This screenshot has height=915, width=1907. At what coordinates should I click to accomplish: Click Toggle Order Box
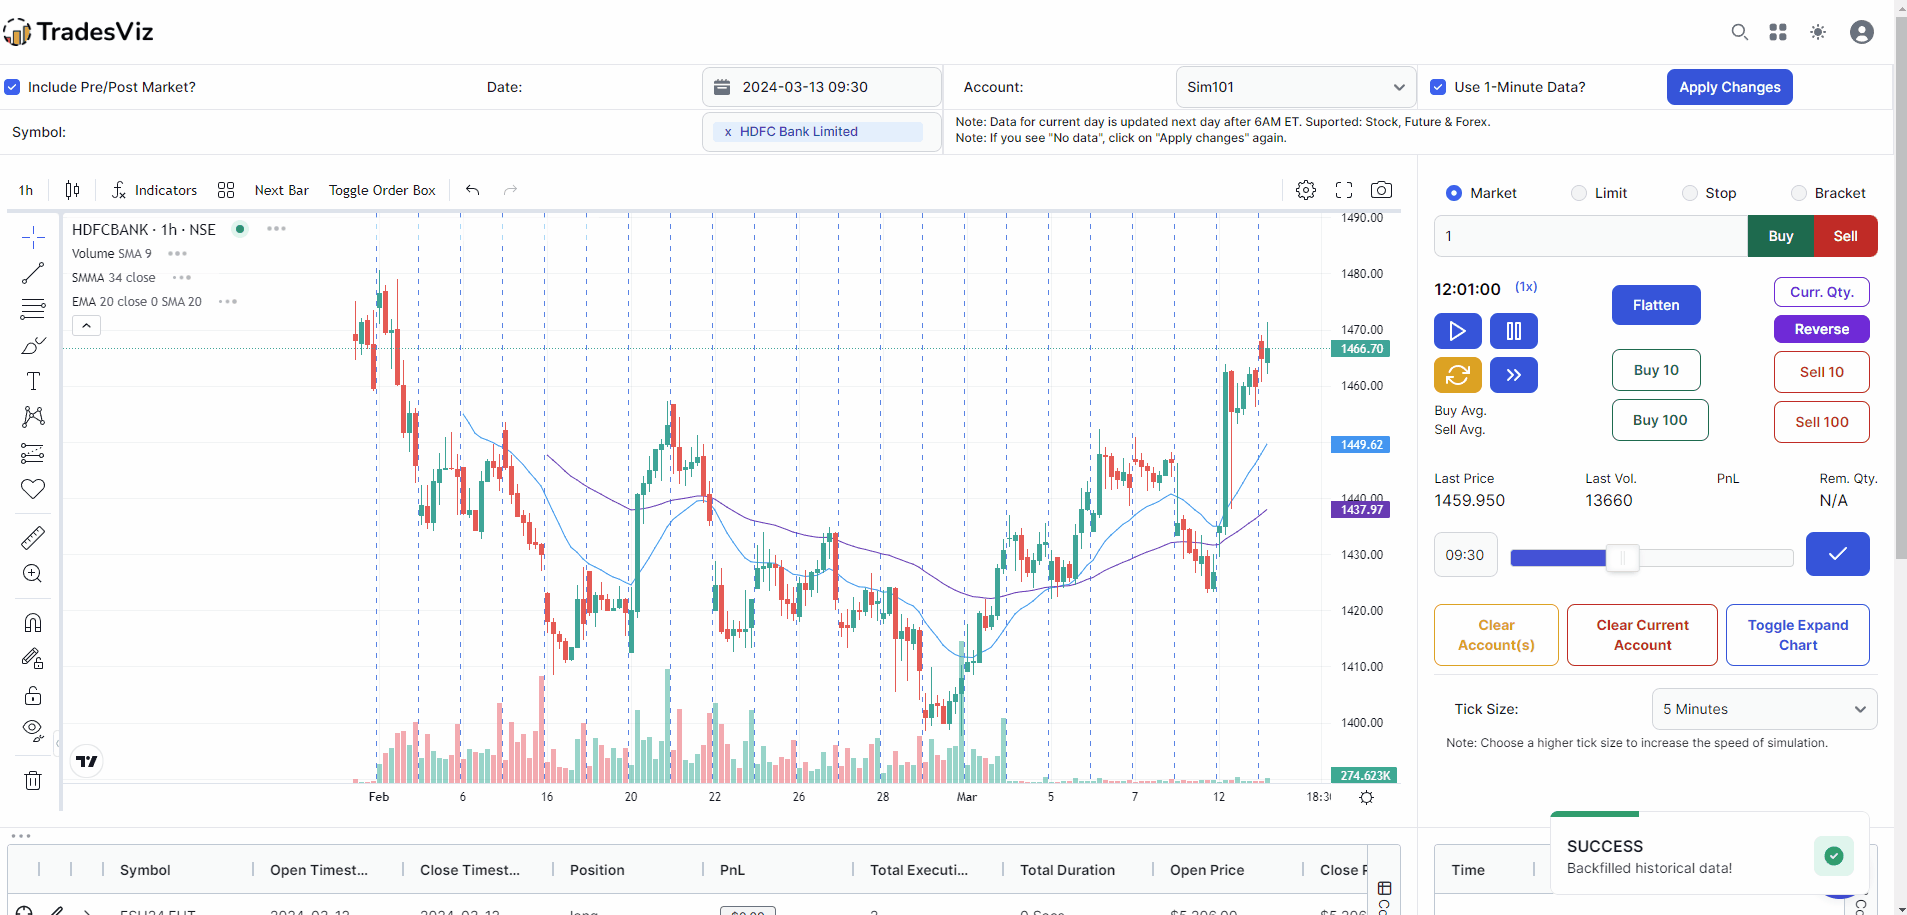[382, 190]
